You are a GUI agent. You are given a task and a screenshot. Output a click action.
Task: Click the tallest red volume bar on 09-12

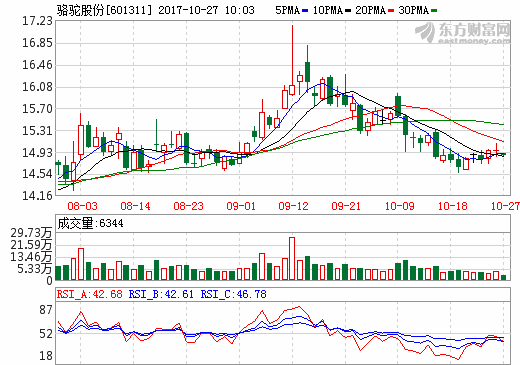[292, 259]
